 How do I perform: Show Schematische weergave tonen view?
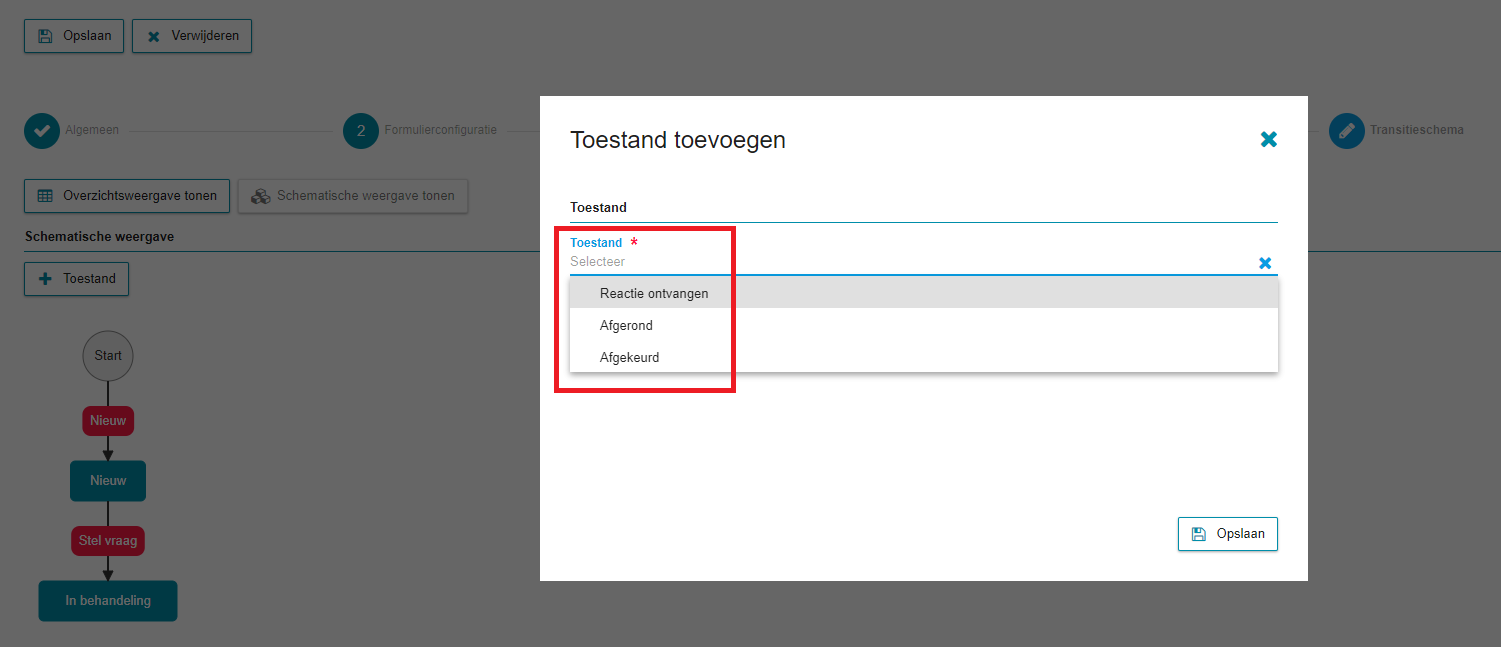pyautogui.click(x=353, y=196)
